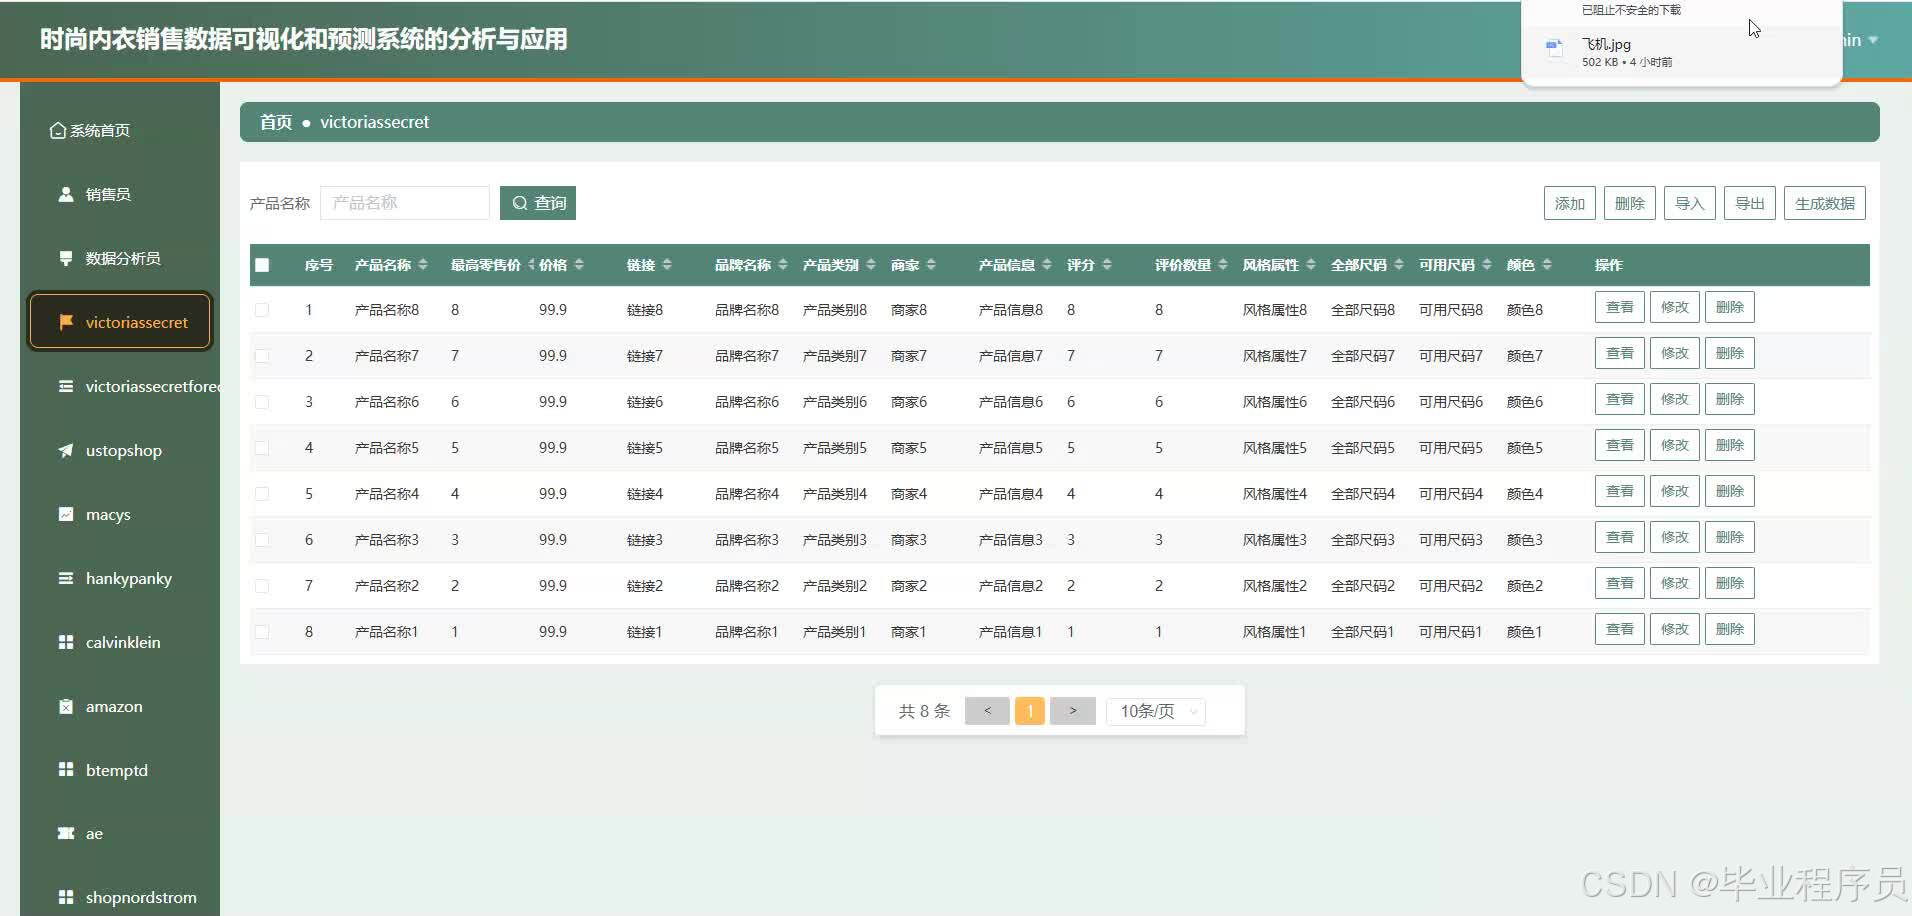Check the box for row 产品名称7
Screen dimensions: 1912x916
(262, 356)
